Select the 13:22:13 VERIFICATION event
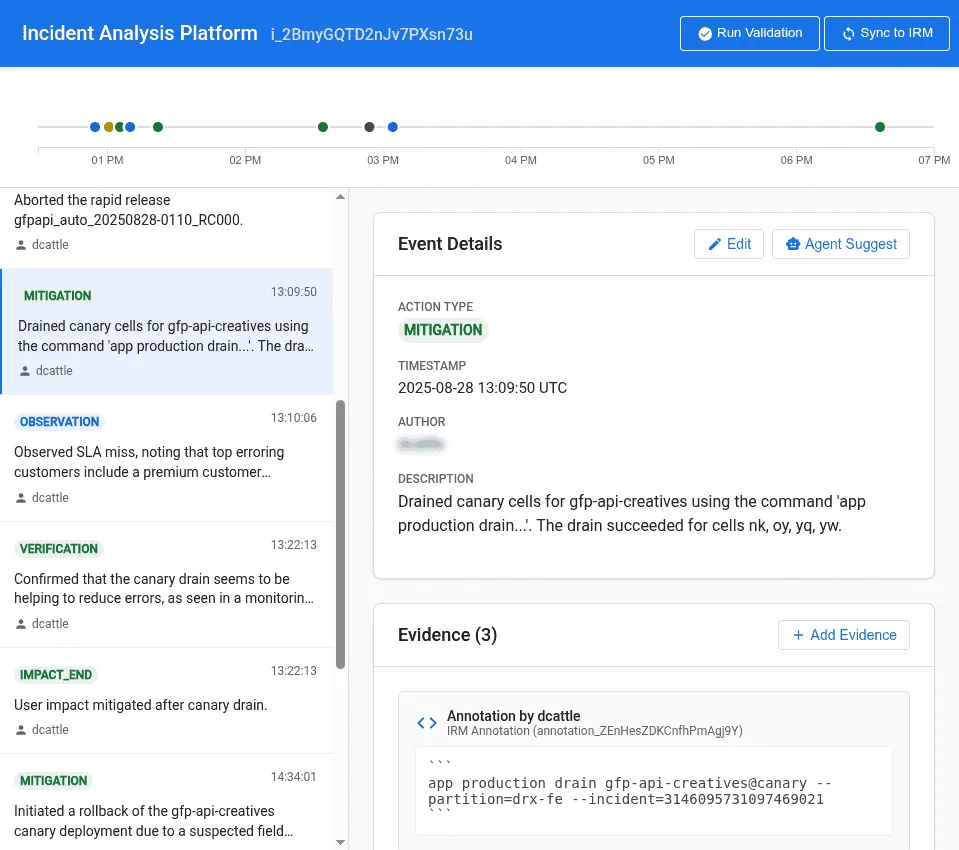The image size is (959, 850). click(x=166, y=585)
